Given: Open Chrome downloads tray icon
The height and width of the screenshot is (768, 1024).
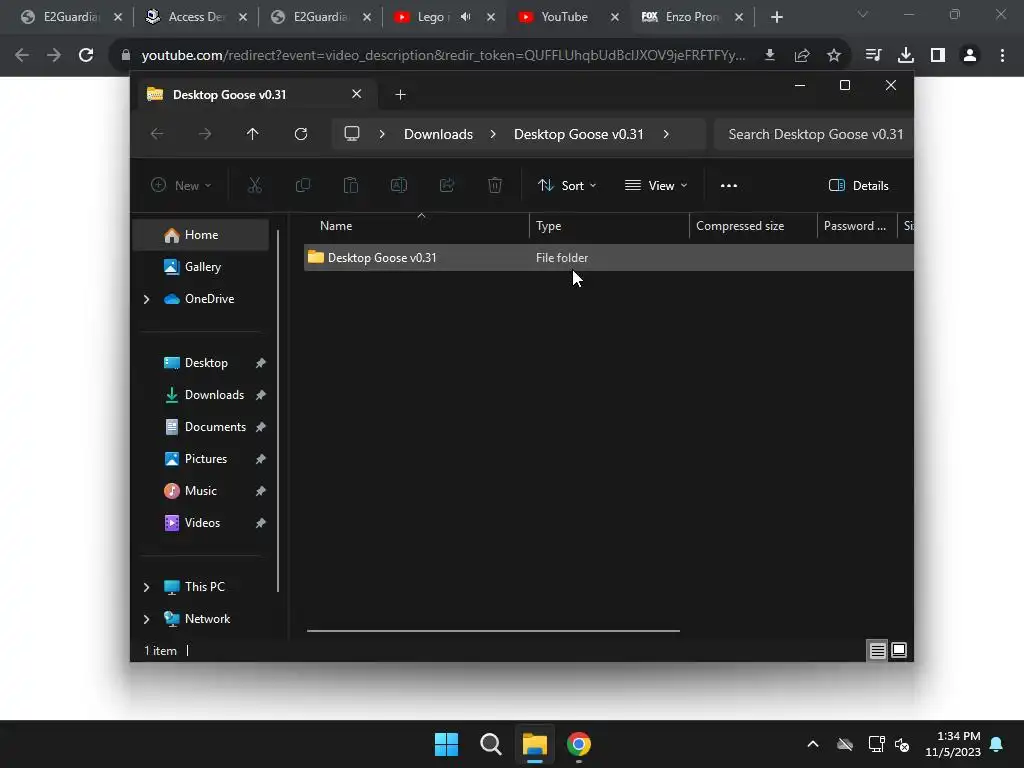Looking at the screenshot, I should click(906, 55).
